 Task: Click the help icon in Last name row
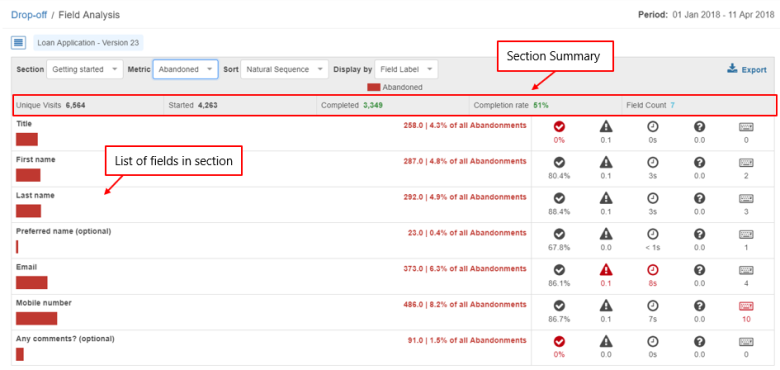coord(699,198)
